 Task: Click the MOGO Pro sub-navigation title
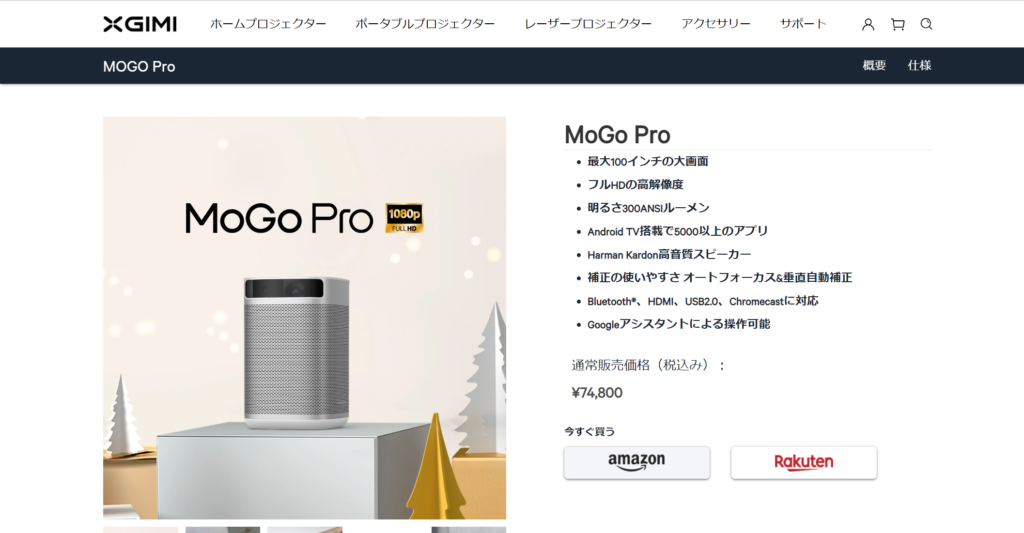pyautogui.click(x=139, y=67)
